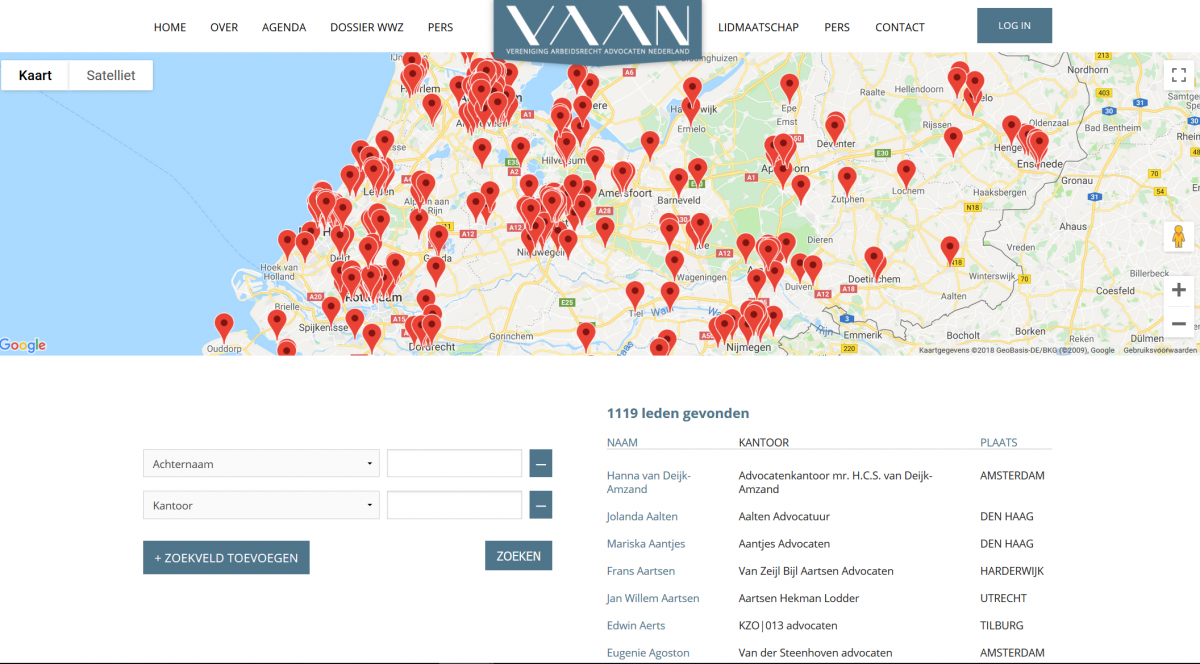Toggle fullscreen map view
The image size is (1200, 664).
coord(1178,74)
